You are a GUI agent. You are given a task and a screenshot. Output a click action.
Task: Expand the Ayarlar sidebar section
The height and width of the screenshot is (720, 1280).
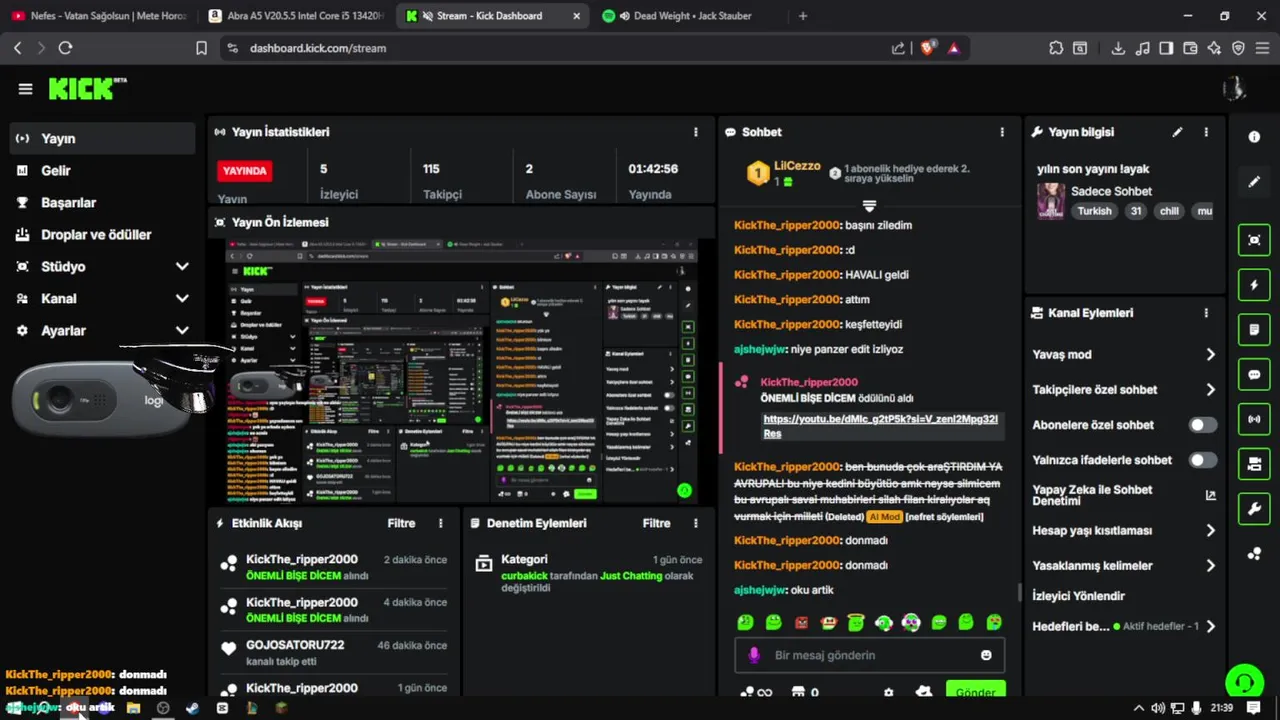coord(182,331)
